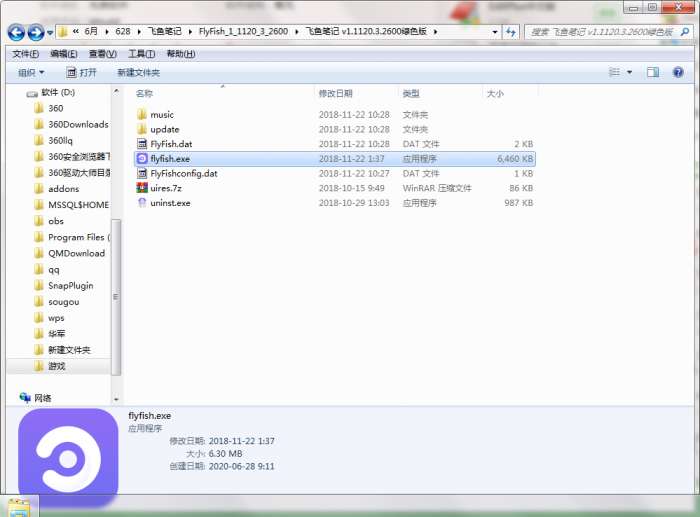Open help with the question mark icon
700x517 pixels.
tap(678, 72)
